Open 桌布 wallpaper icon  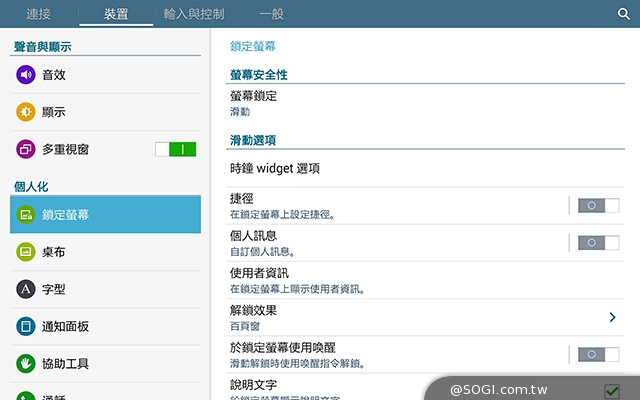pyautogui.click(x=26, y=252)
